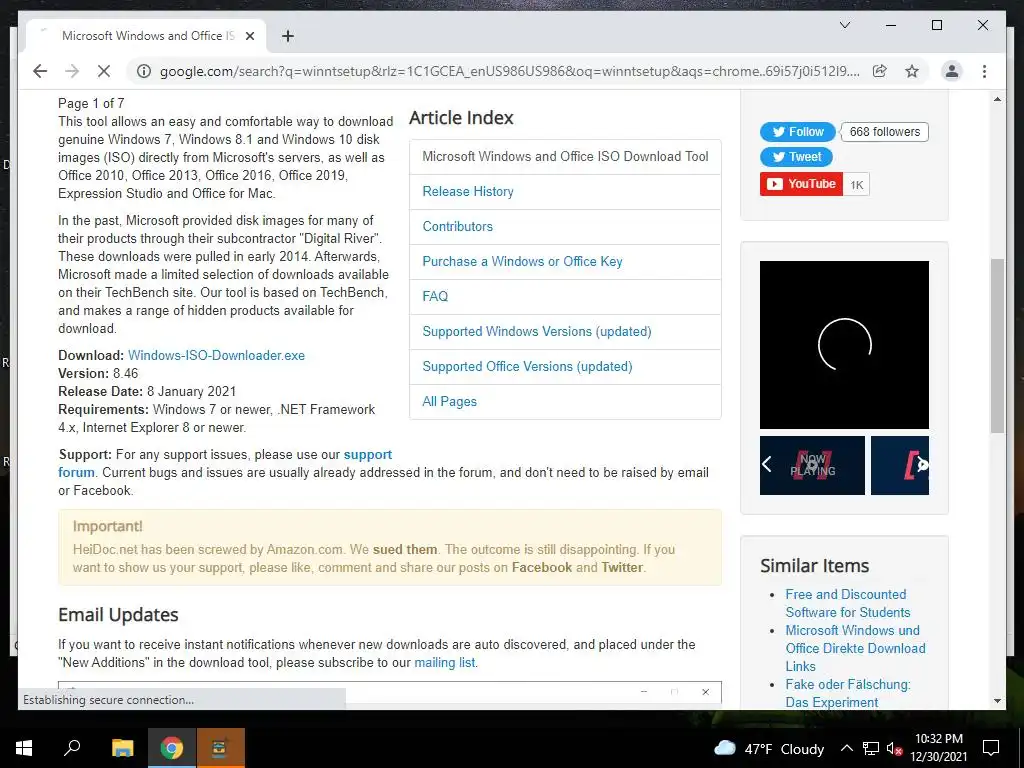The image size is (1024, 768).
Task: Open the YouTube subscribe button
Action: point(801,184)
